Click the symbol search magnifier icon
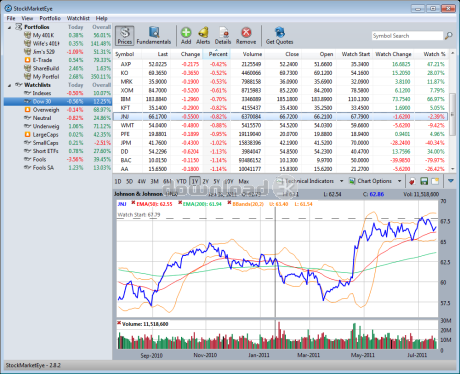 (x=449, y=35)
